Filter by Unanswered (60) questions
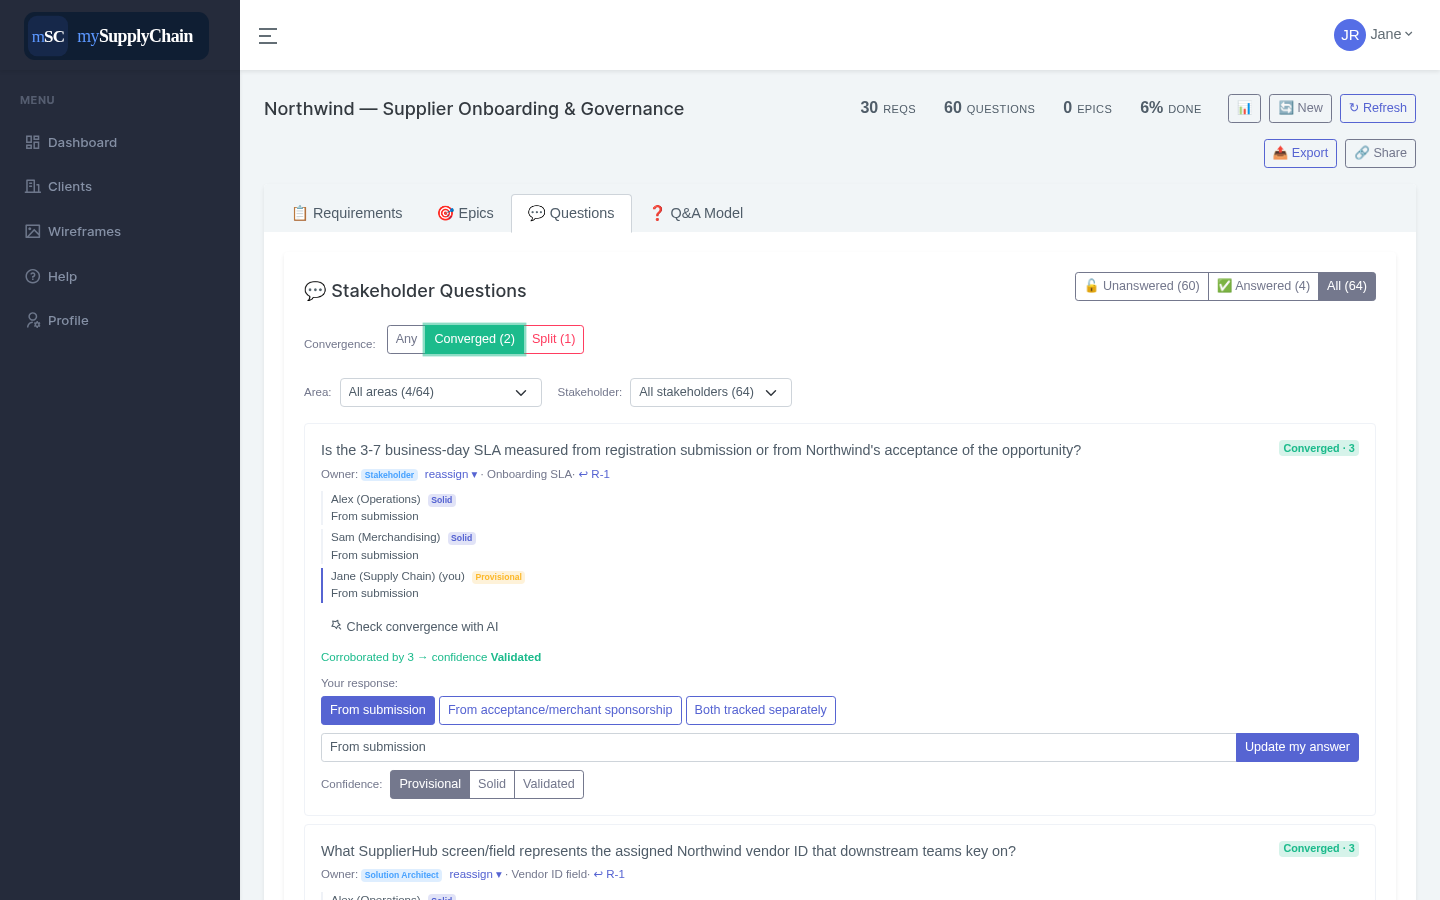Screen dimensions: 1440x900 click(1142, 286)
